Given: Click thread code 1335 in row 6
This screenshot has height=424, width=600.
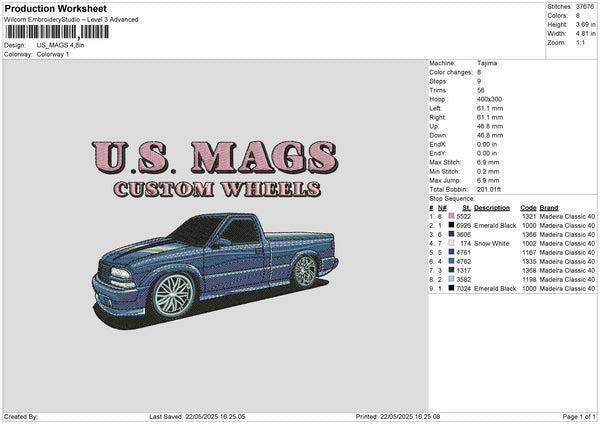Looking at the screenshot, I should (529, 261).
